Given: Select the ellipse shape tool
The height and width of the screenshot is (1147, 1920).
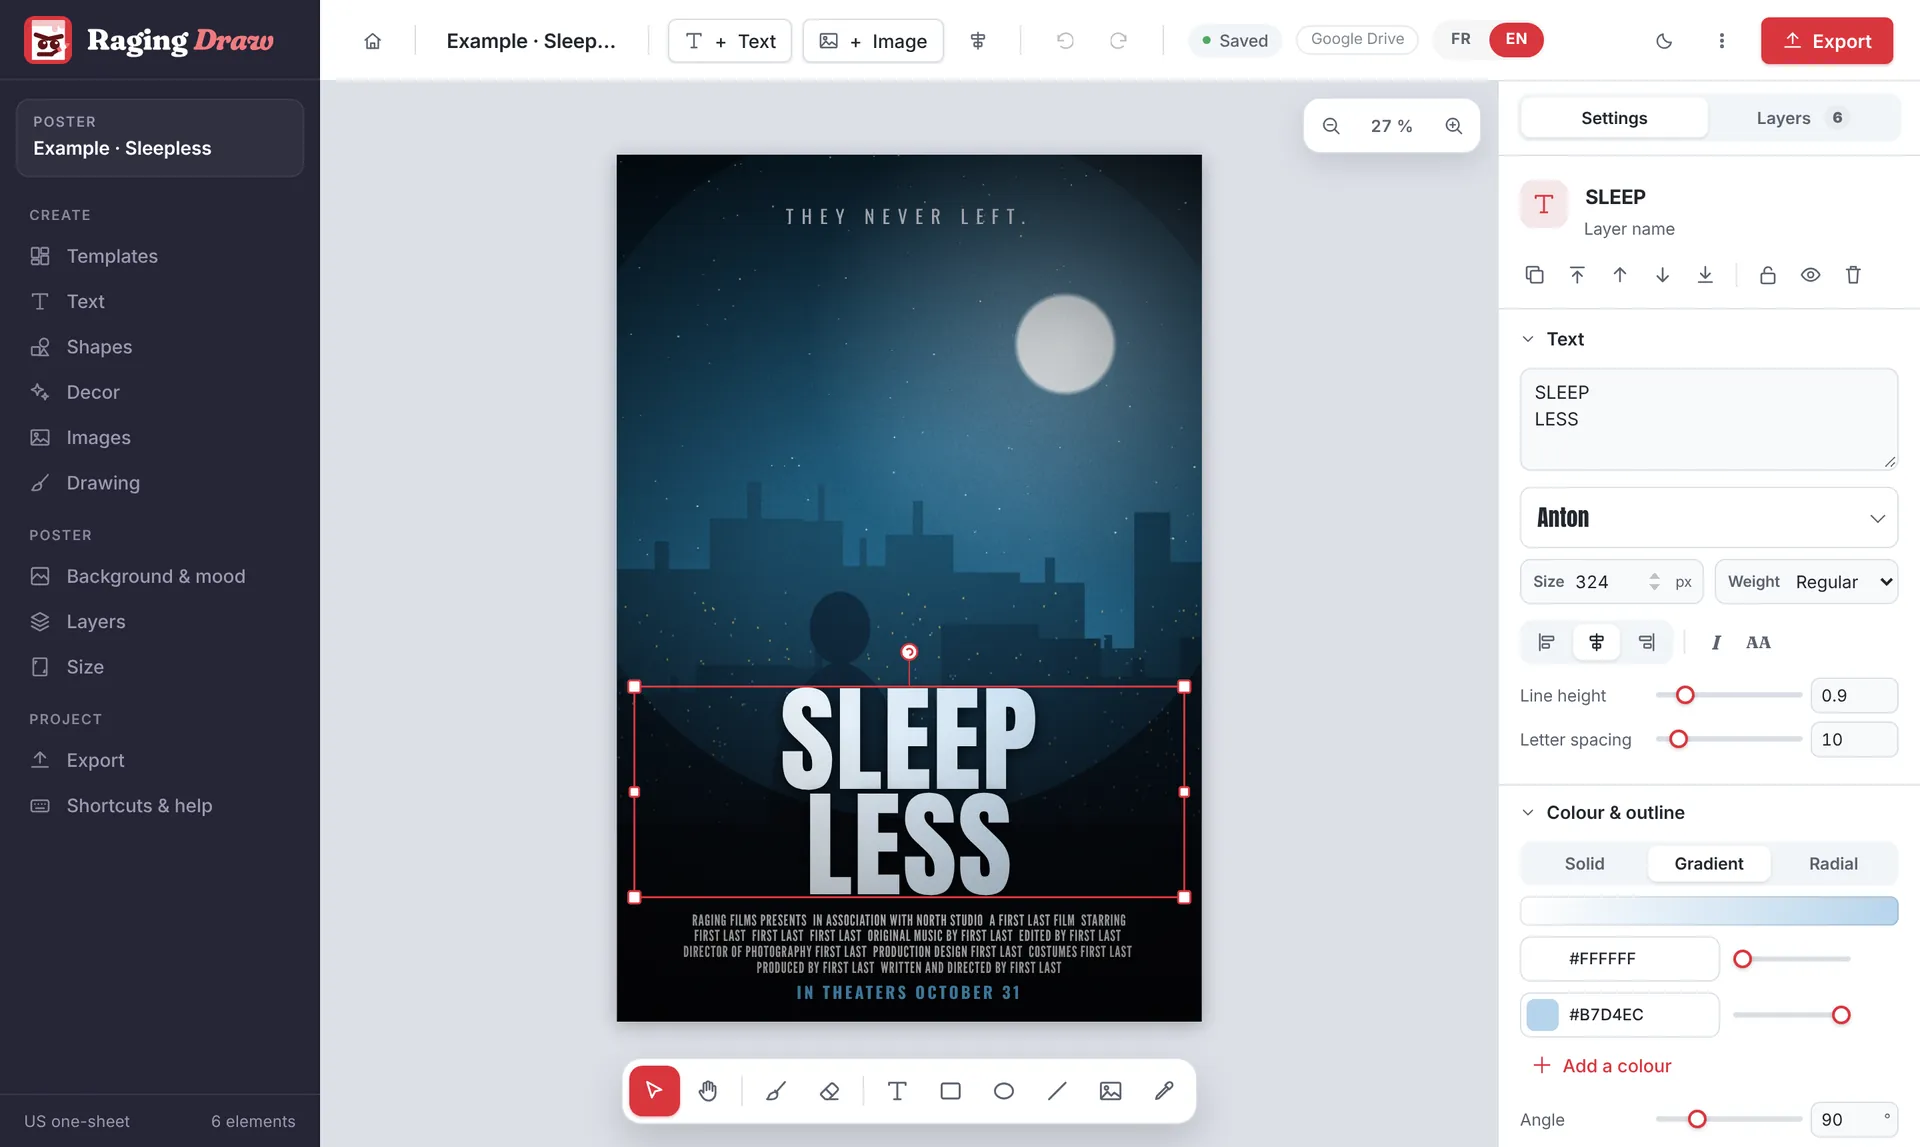Looking at the screenshot, I should click(x=1004, y=1091).
